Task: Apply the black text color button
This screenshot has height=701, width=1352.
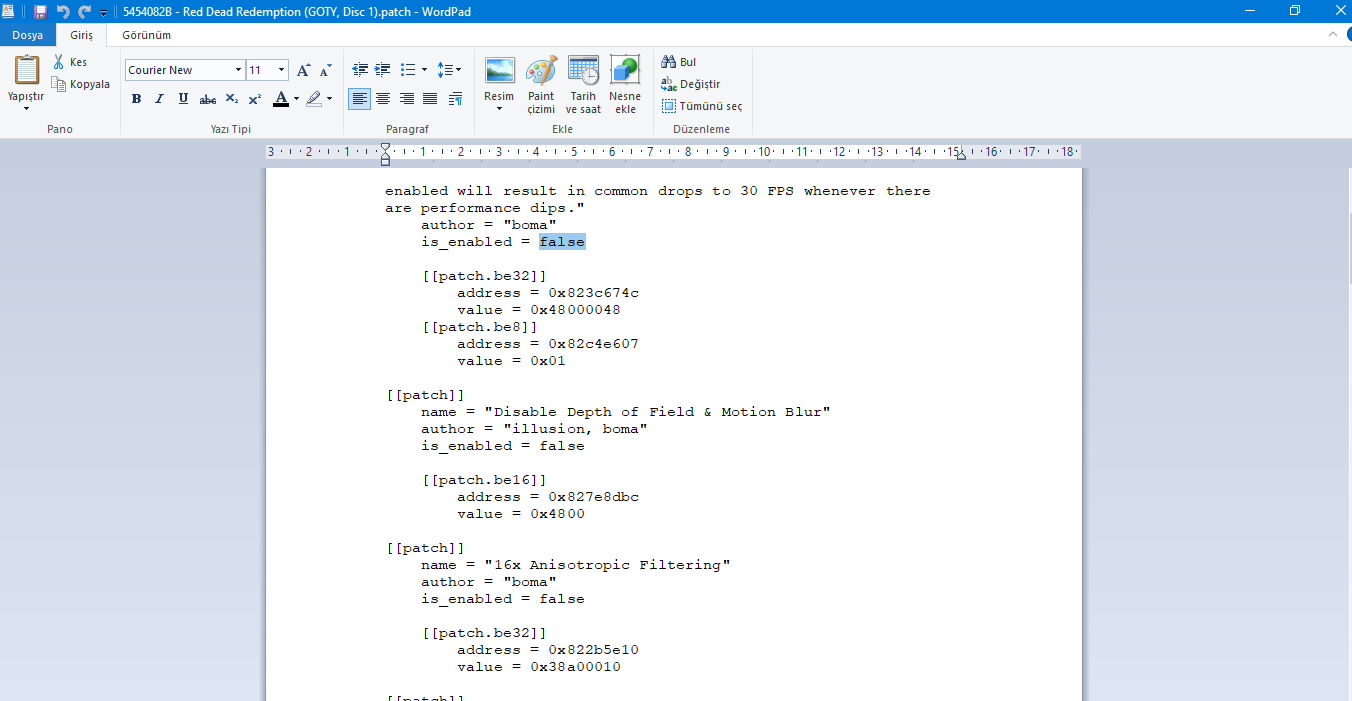Action: [281, 99]
